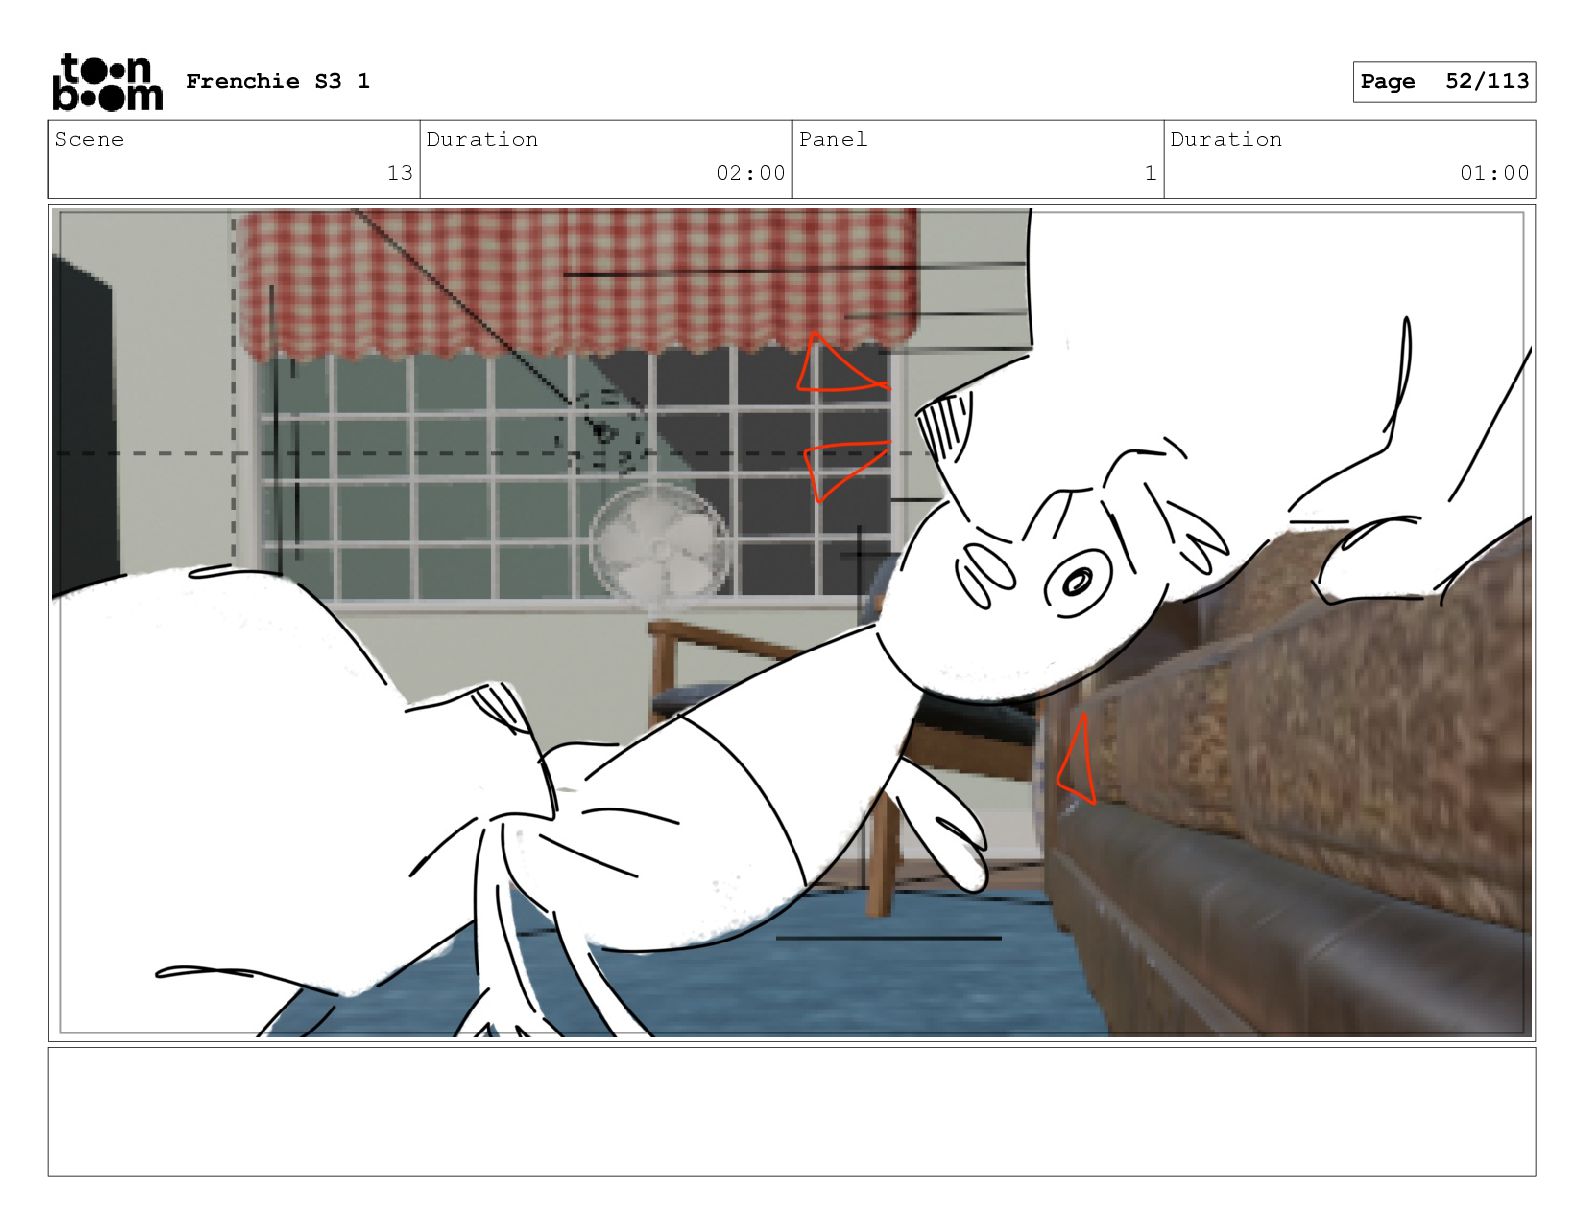Select the Scene cell showing 13
Image resolution: width=1584 pixels, height=1224 pixels.
[x=234, y=159]
